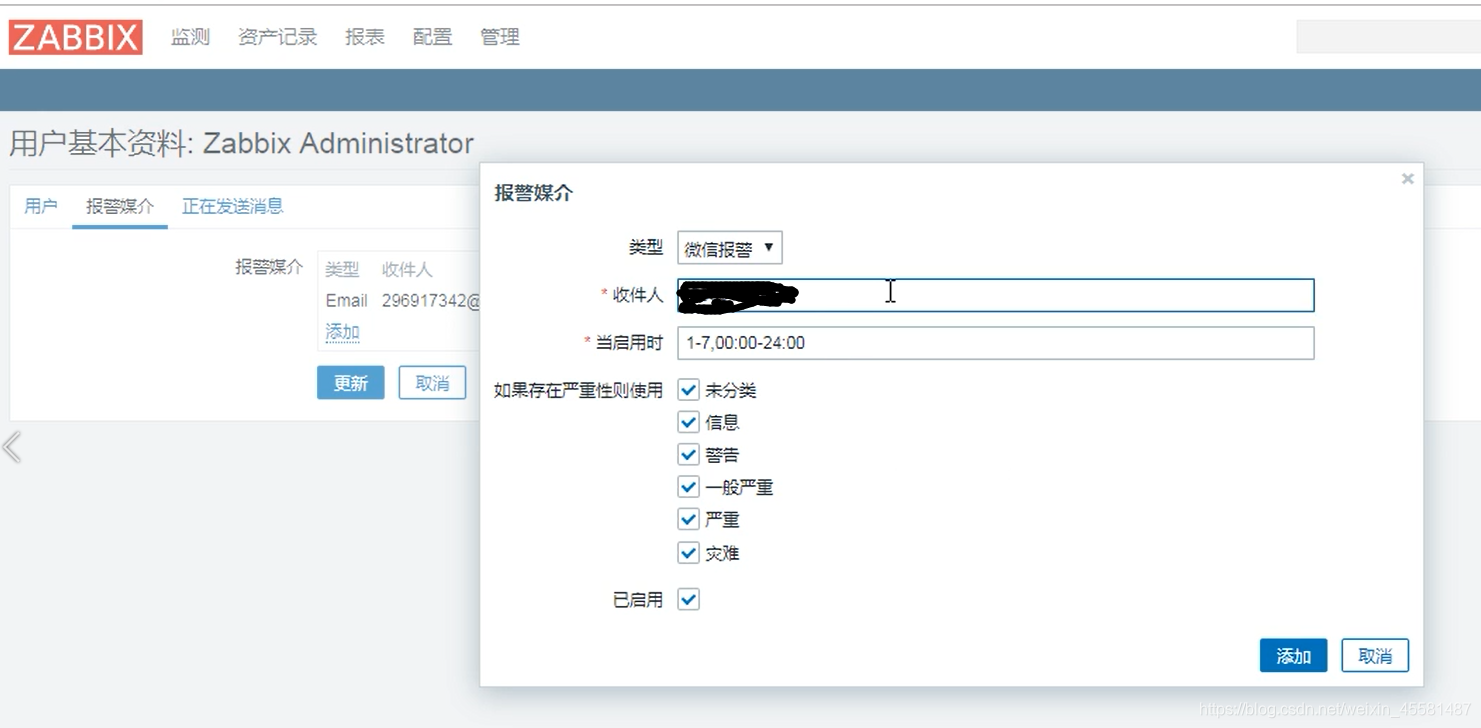Switch to the 正在发送消息 tab

[x=232, y=206]
